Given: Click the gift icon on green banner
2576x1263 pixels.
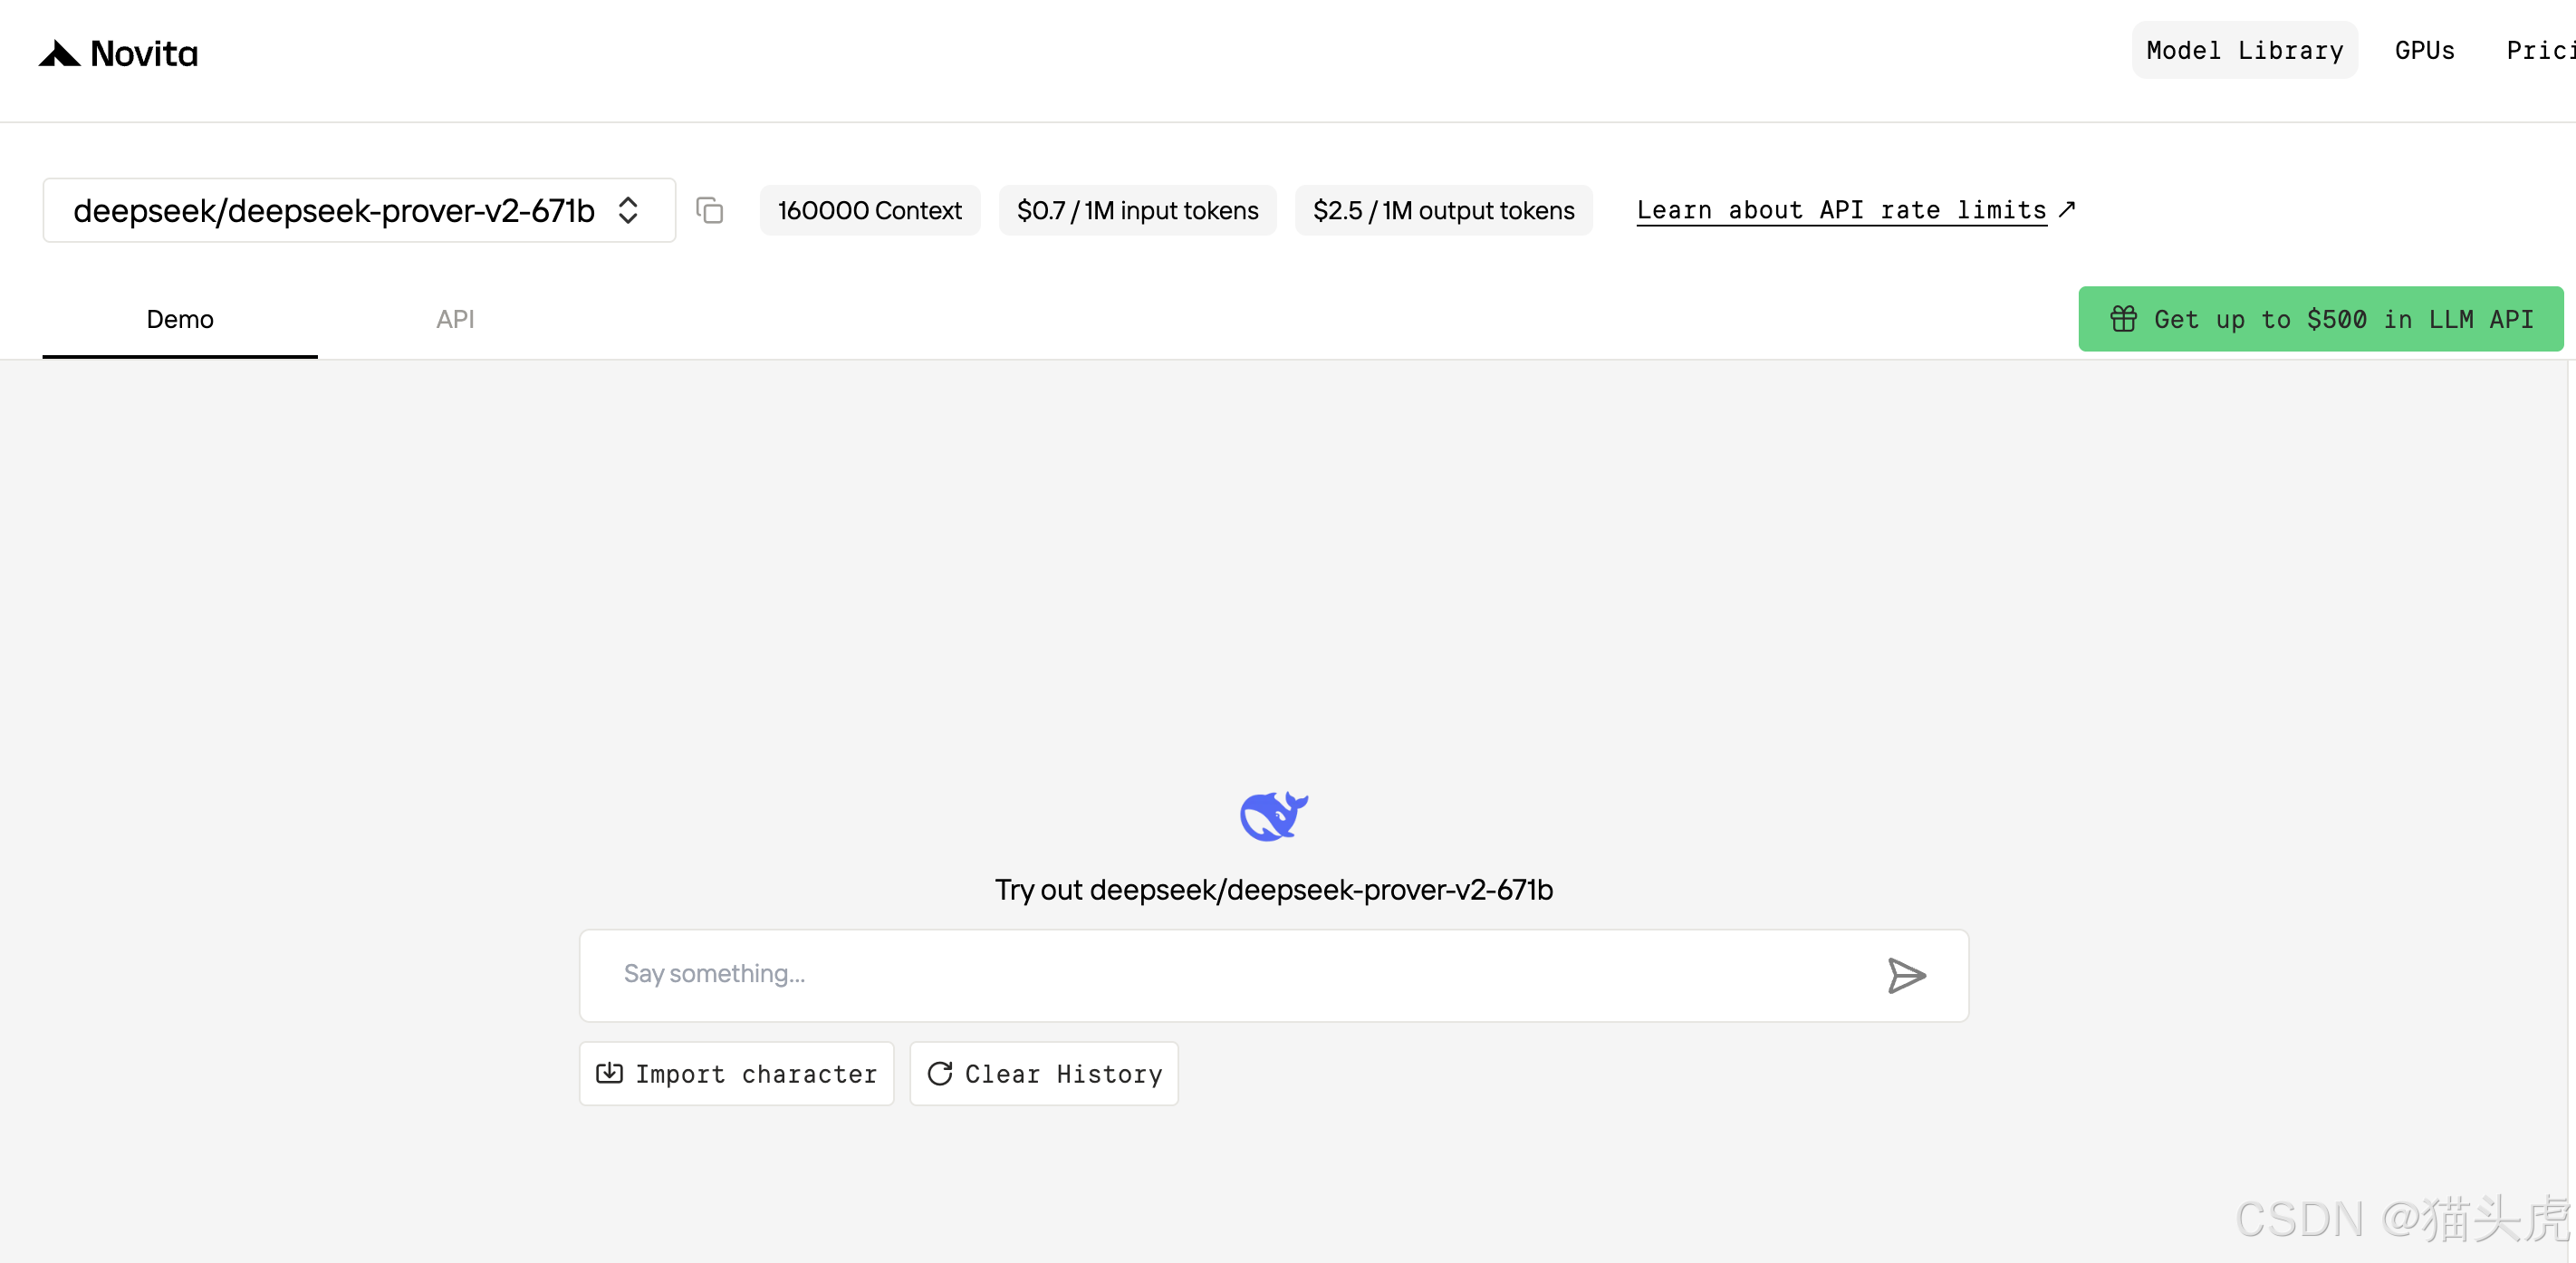Looking at the screenshot, I should click(2123, 319).
